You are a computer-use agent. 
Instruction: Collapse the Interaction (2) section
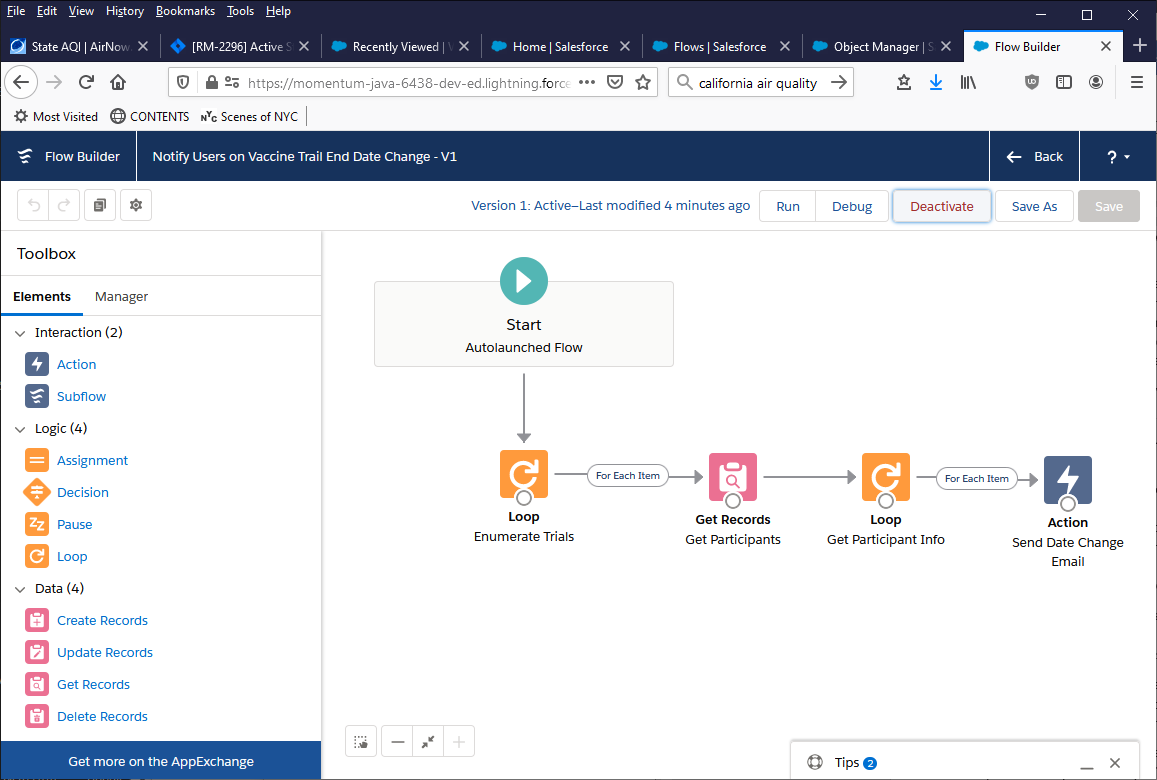[21, 333]
